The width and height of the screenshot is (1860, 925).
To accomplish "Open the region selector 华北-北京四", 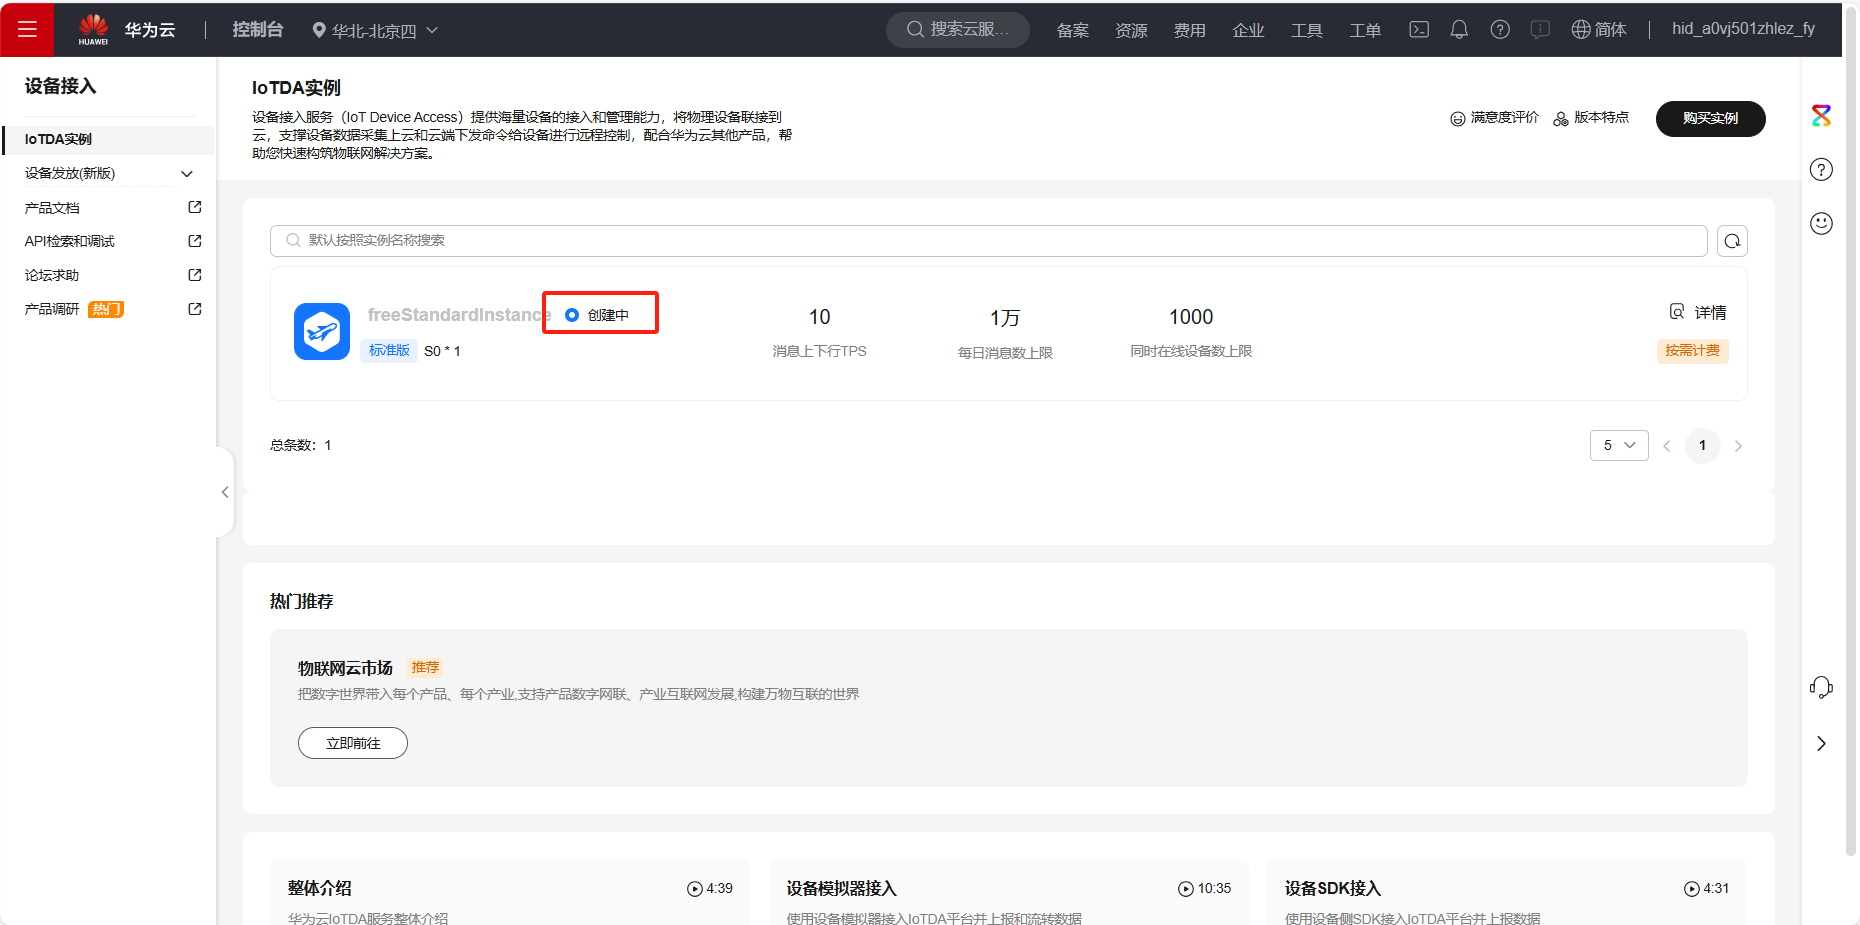I will tap(375, 30).
